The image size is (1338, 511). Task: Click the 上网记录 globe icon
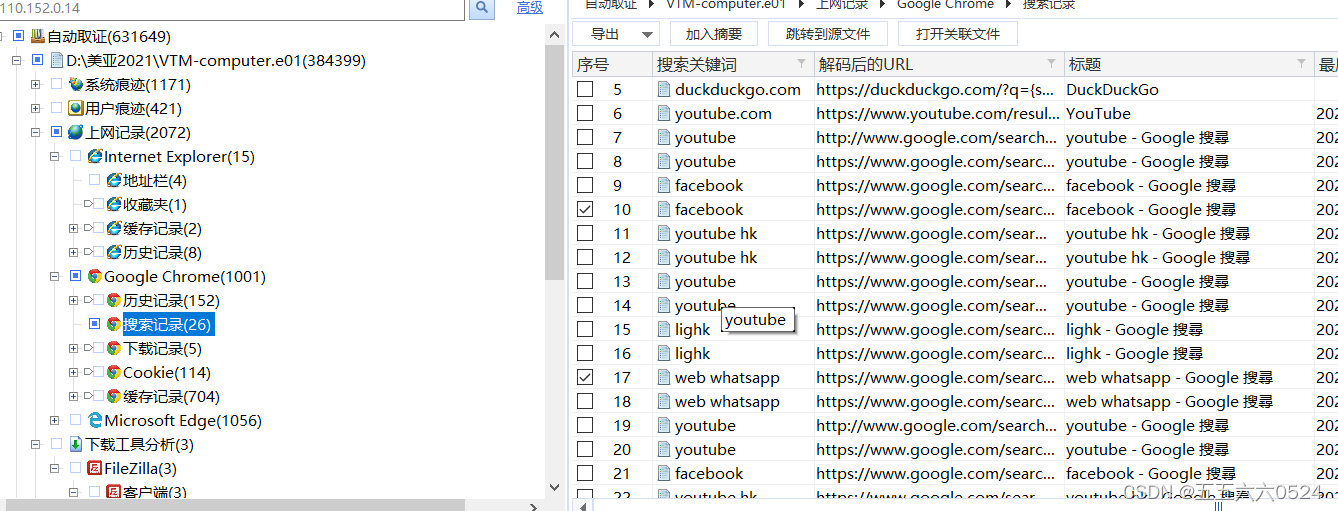[76, 133]
